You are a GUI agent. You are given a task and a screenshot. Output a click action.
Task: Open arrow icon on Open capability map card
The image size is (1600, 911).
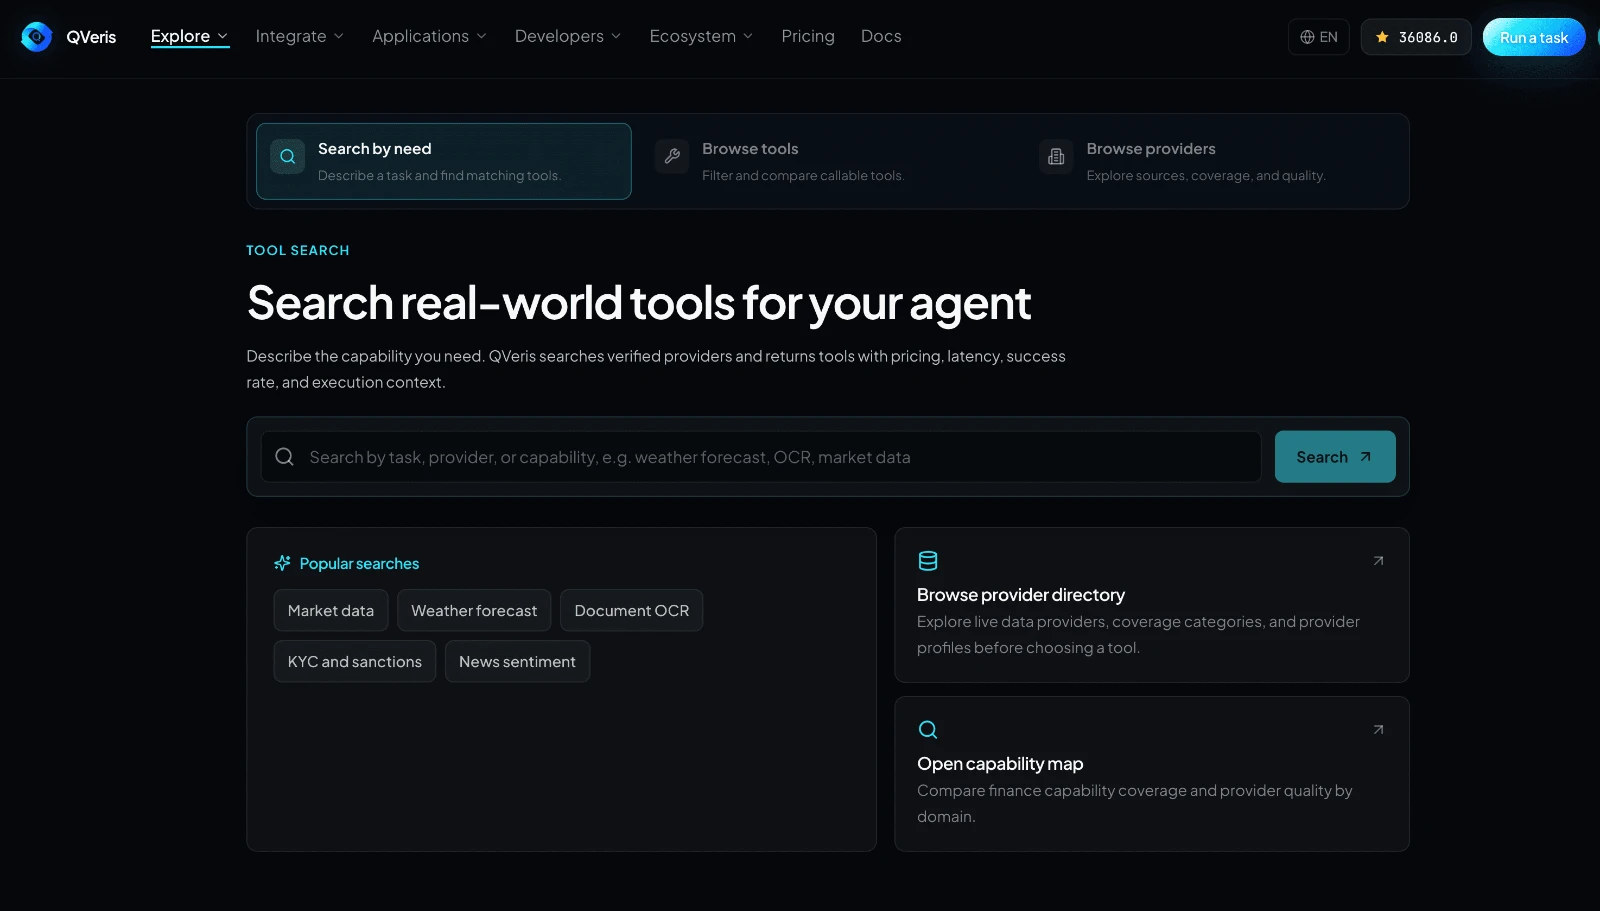[x=1378, y=730]
